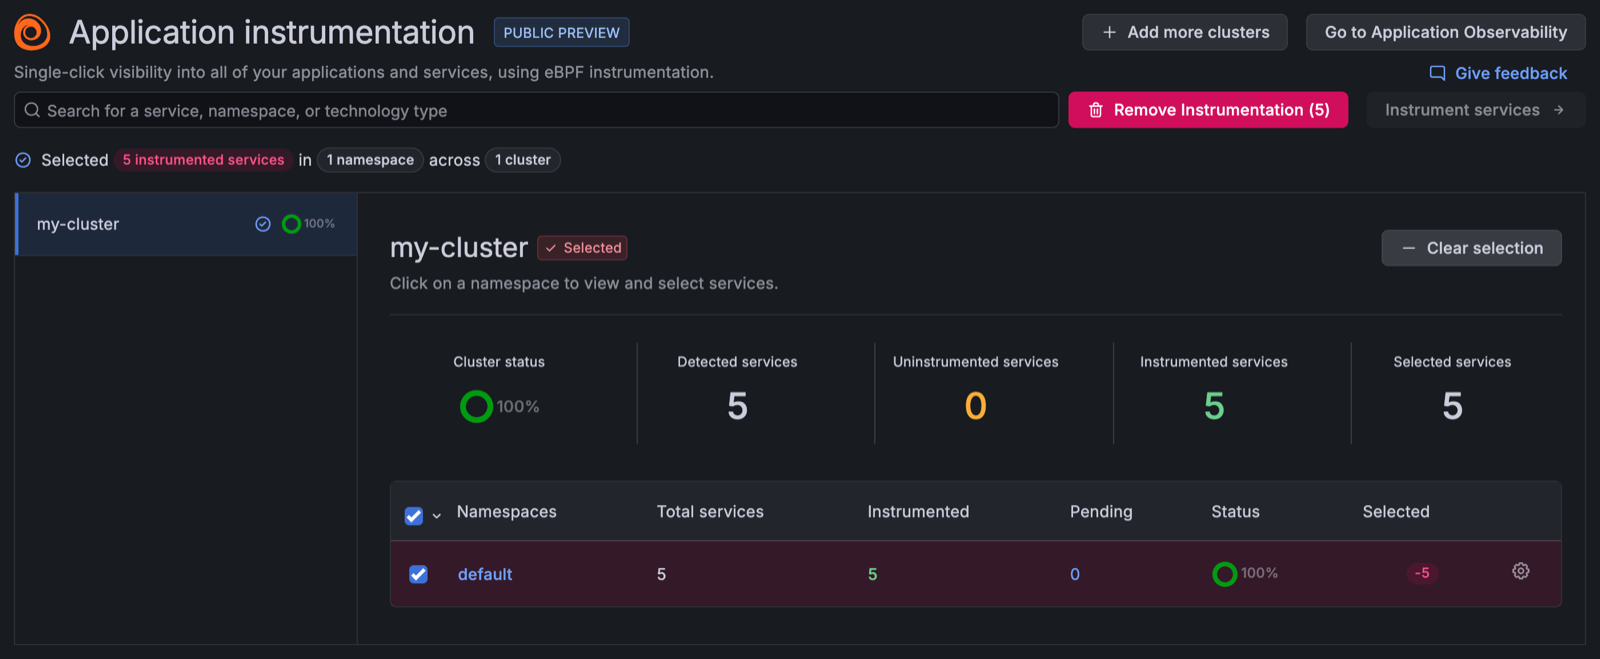Click the 100% ring in my-cluster sidebar item
1600x659 pixels.
click(291, 224)
